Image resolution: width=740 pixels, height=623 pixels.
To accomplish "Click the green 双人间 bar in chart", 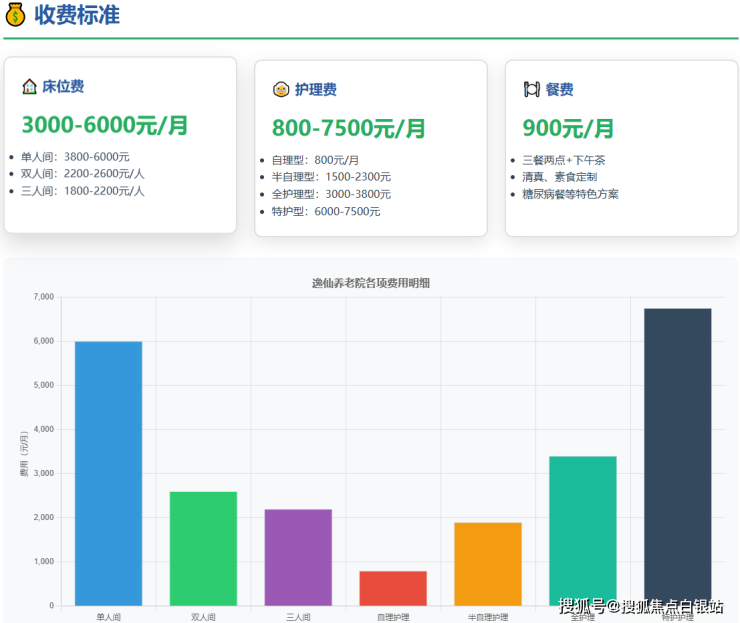I will pos(203,548).
